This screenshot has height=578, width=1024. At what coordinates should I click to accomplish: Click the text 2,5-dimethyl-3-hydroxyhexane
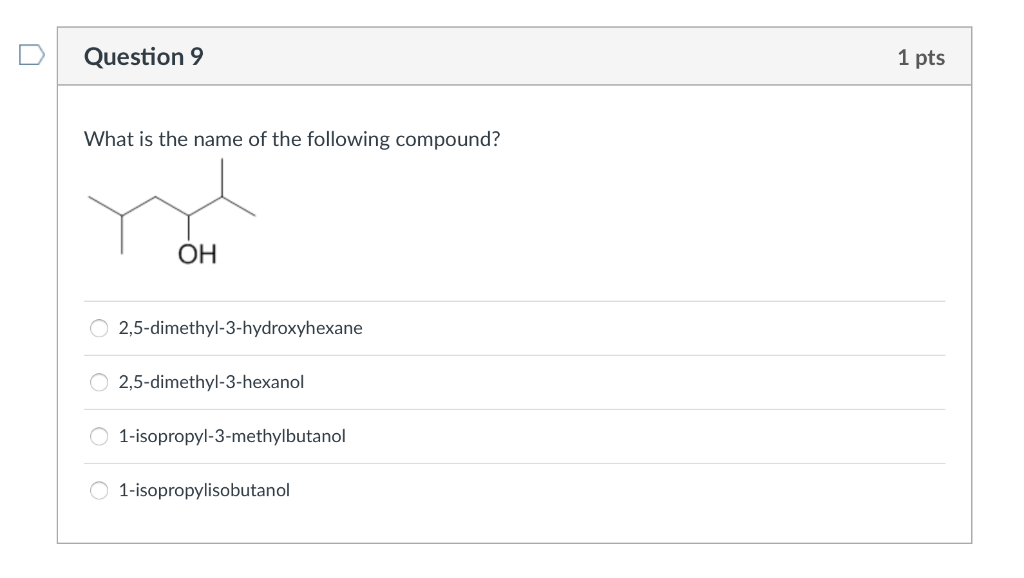pyautogui.click(x=240, y=327)
